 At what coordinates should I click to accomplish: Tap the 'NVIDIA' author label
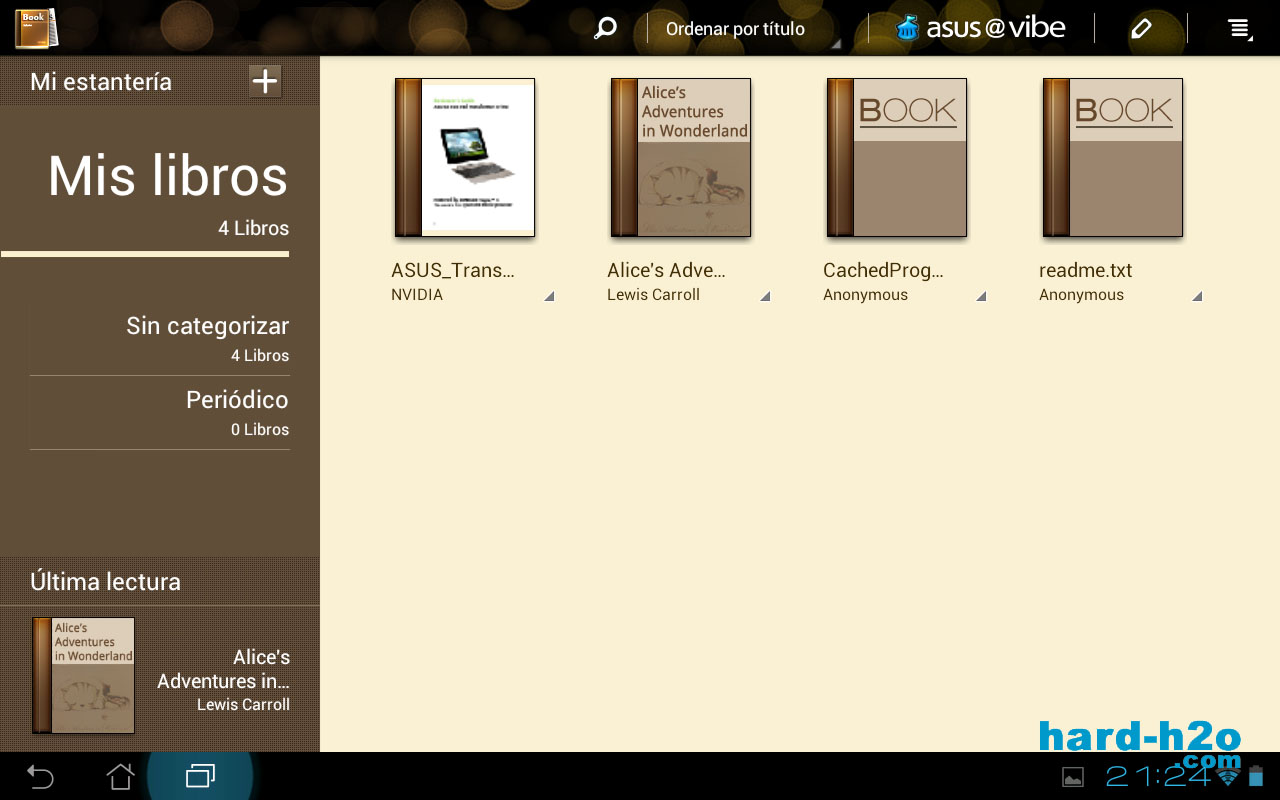(417, 295)
